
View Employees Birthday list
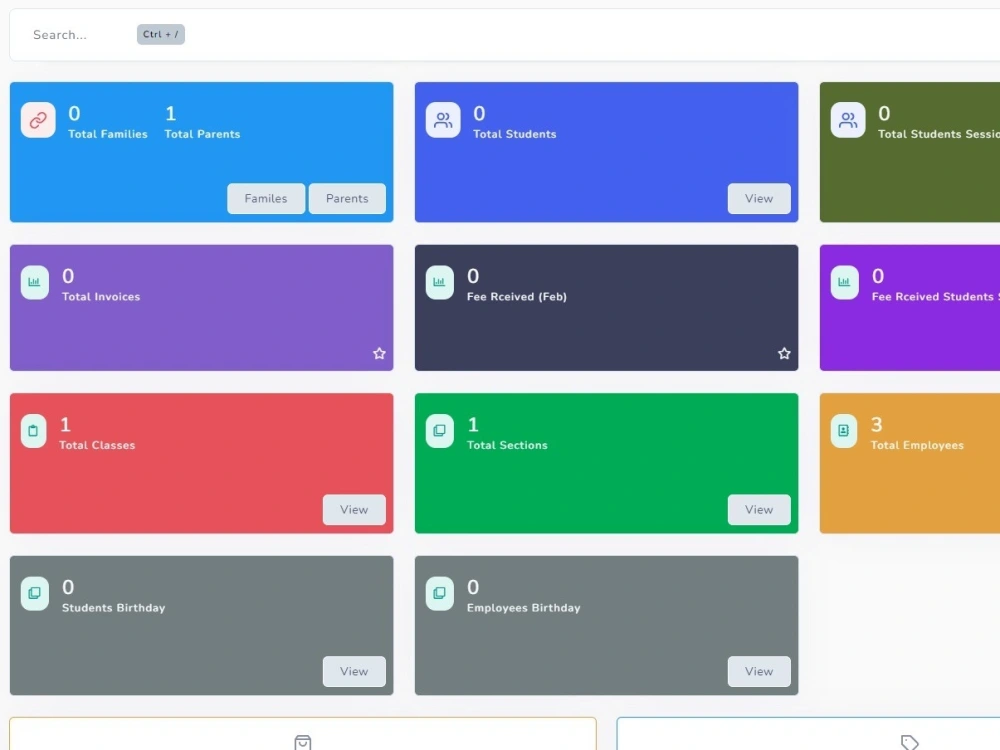click(759, 672)
